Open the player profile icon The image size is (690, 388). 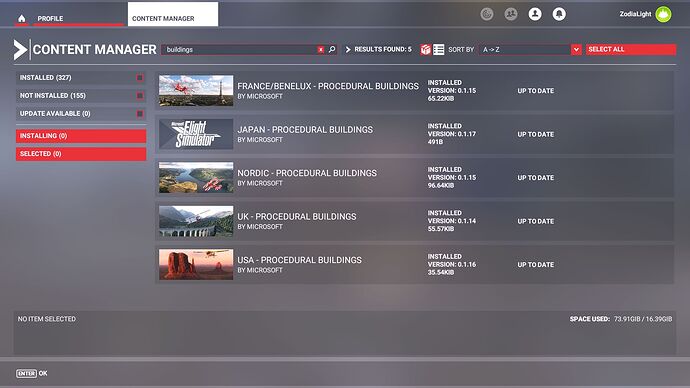(x=535, y=14)
